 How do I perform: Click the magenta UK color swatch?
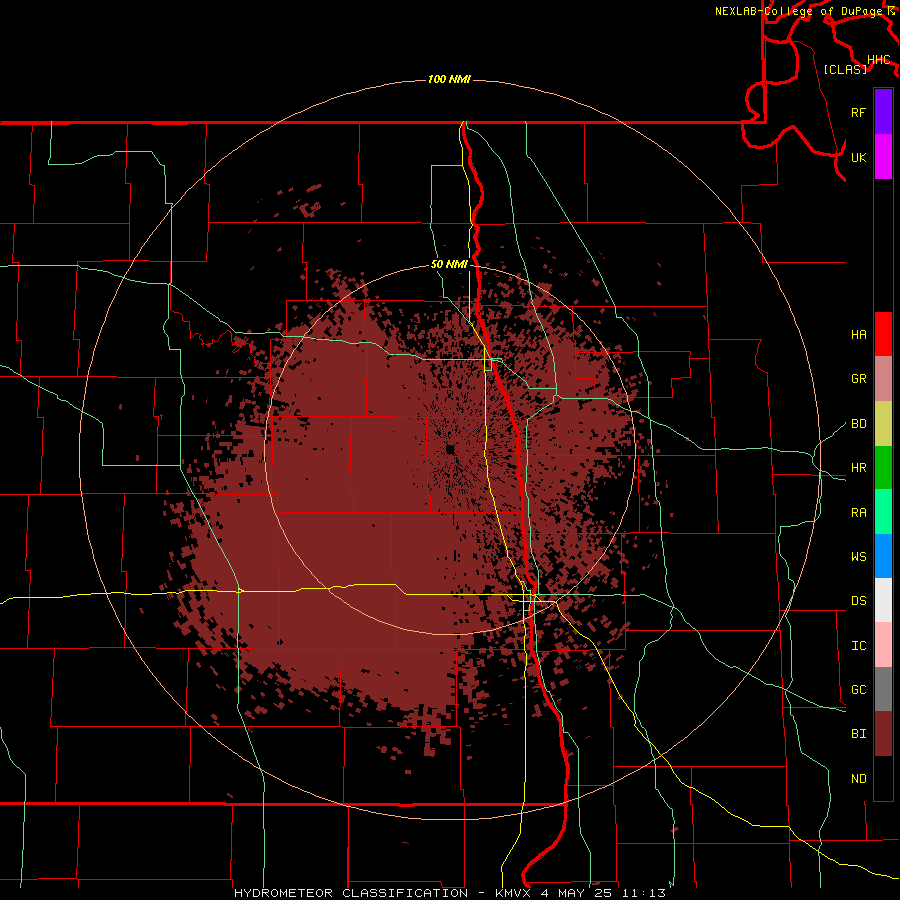tap(883, 157)
